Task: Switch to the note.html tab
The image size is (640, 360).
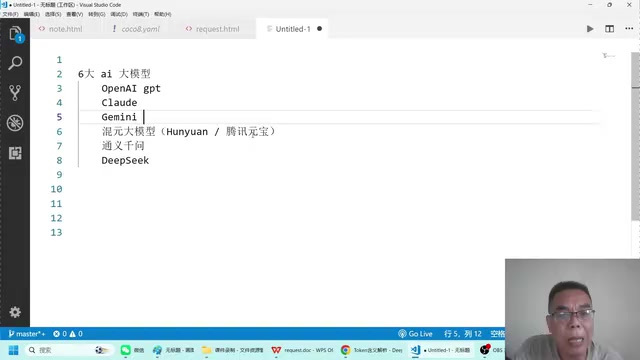Action: [60, 29]
